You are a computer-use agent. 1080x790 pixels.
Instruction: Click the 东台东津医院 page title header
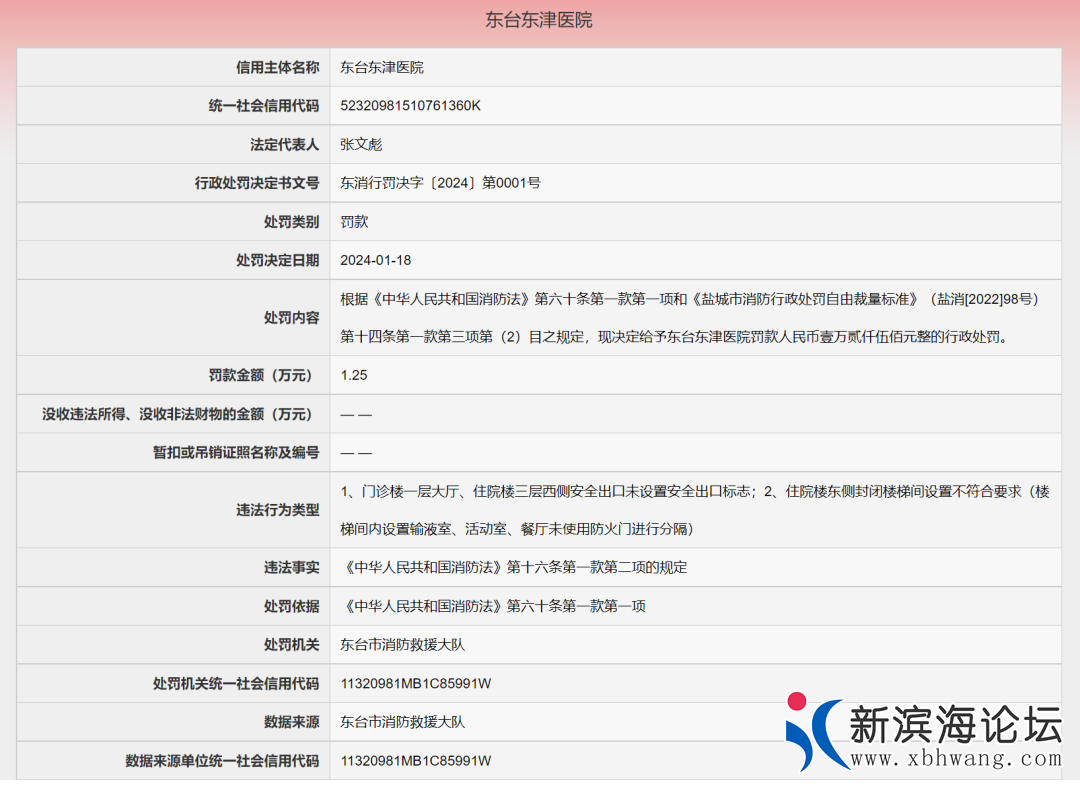click(x=539, y=20)
